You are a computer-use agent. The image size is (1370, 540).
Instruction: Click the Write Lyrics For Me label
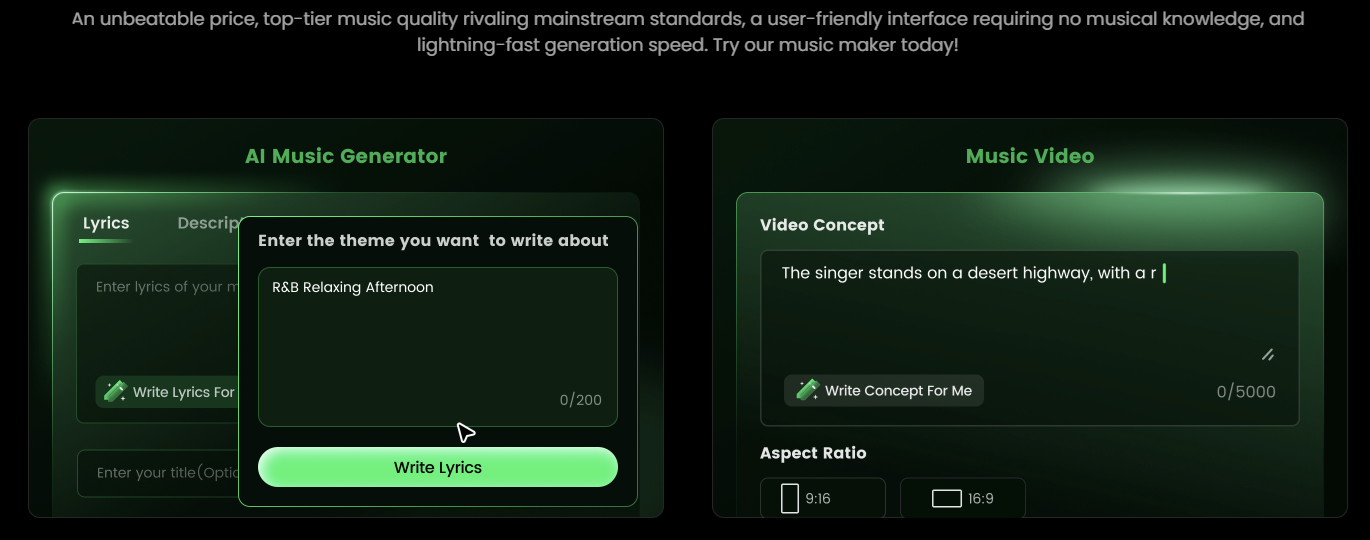tap(183, 392)
